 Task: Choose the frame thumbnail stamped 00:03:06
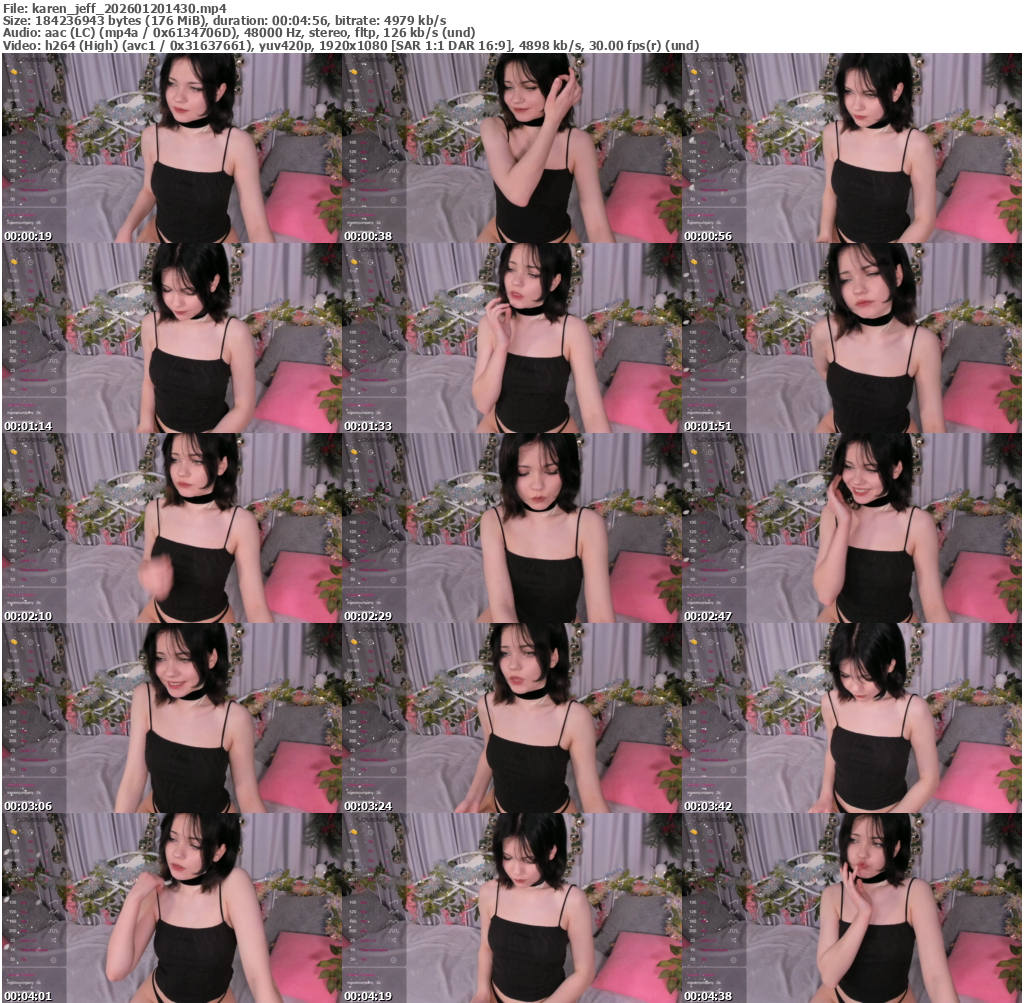click(x=171, y=718)
